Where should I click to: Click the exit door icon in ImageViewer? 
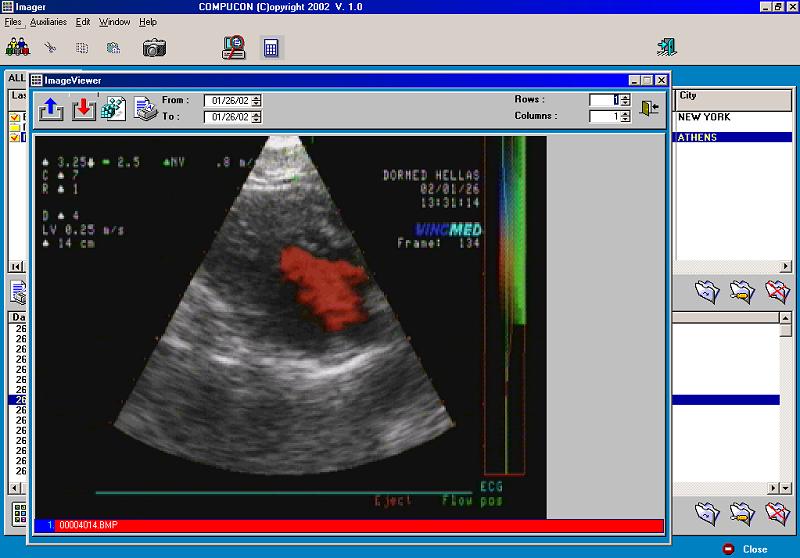pos(649,108)
